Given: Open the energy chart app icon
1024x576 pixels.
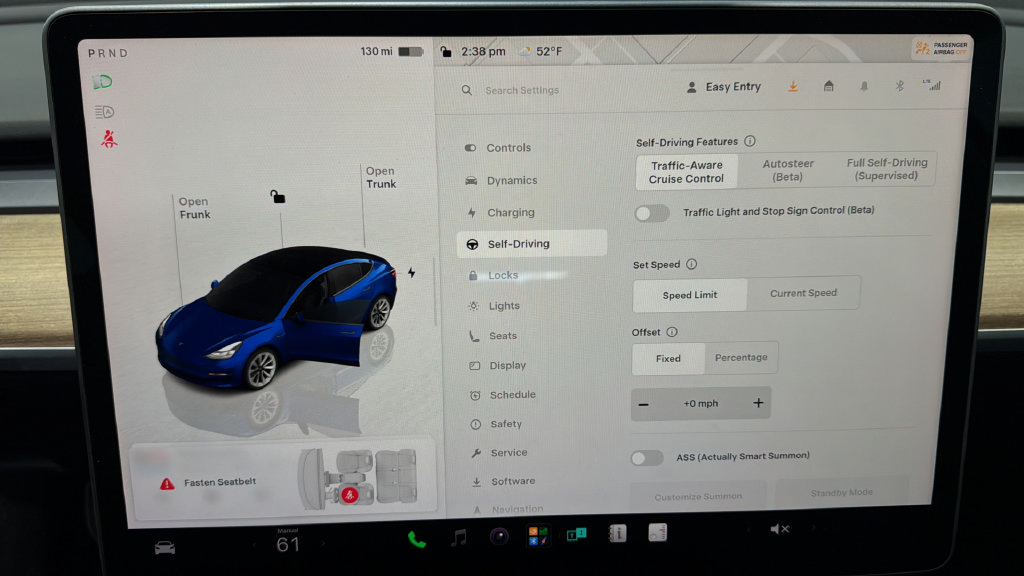Looking at the screenshot, I should 658,532.
